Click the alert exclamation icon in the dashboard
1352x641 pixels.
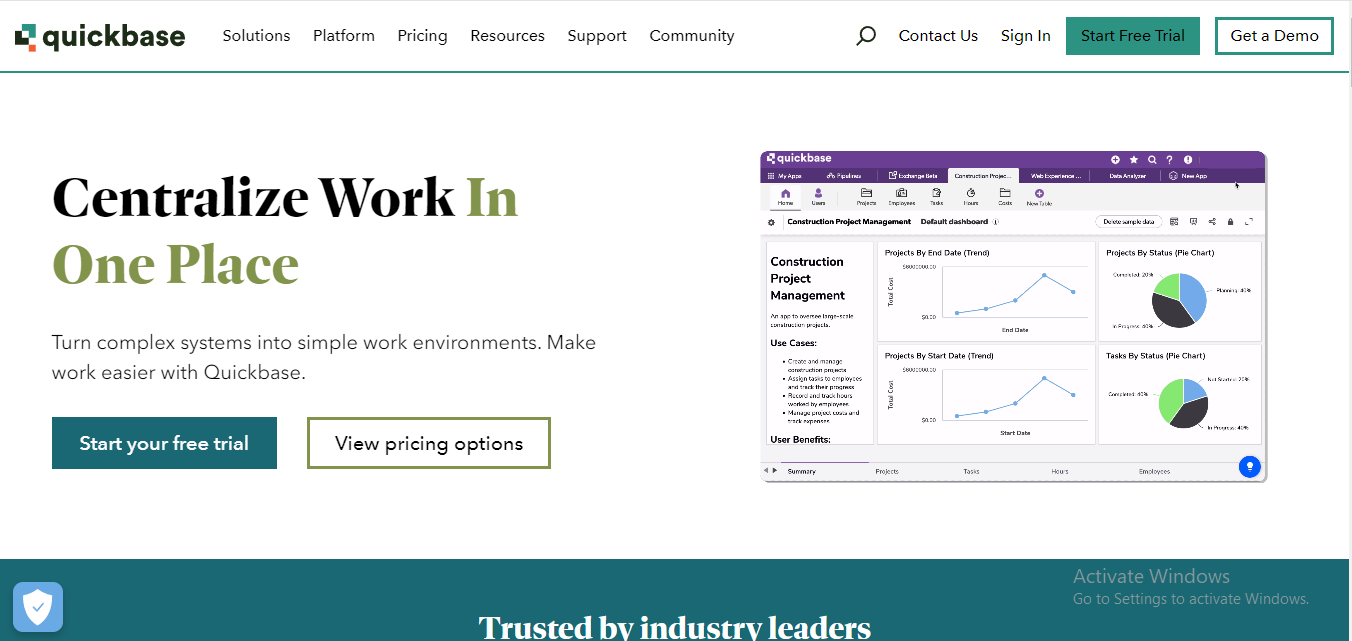1188,159
